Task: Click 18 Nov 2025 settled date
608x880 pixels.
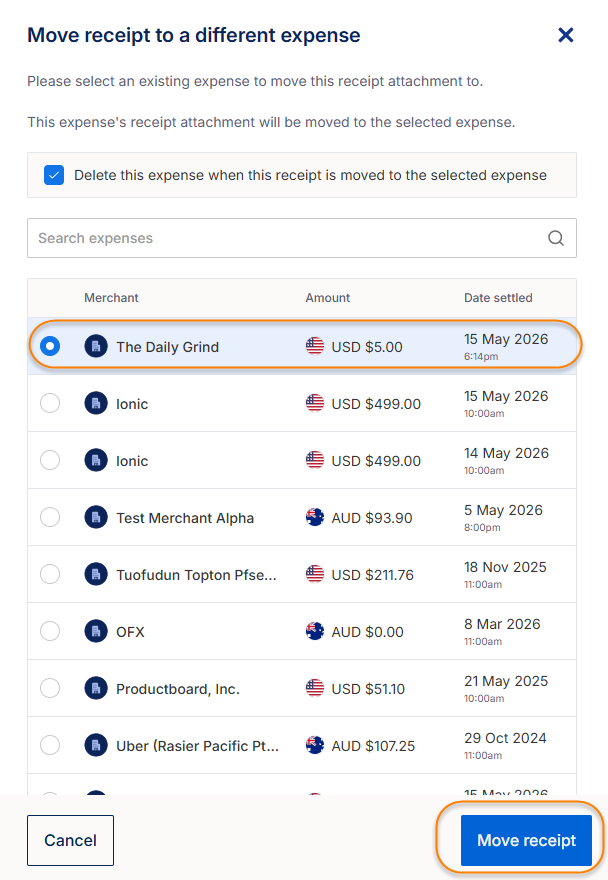Action: point(505,567)
